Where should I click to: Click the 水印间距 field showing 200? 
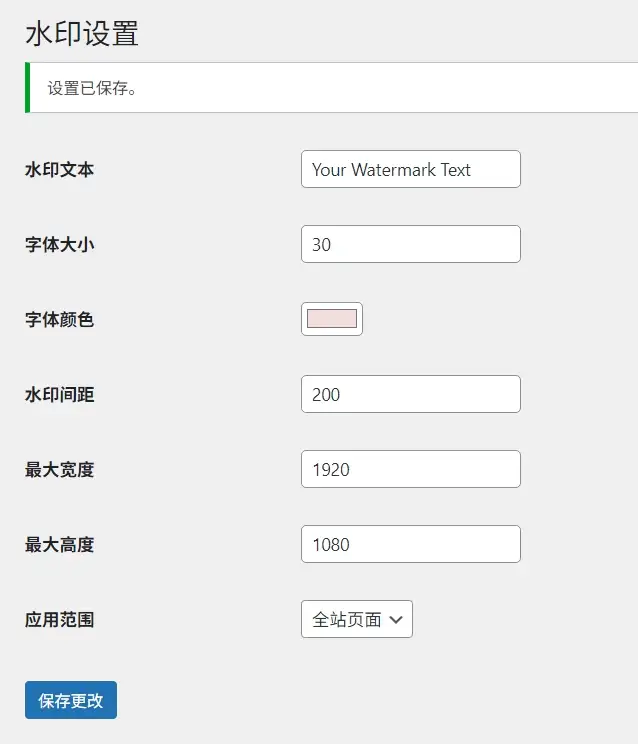[x=410, y=394]
